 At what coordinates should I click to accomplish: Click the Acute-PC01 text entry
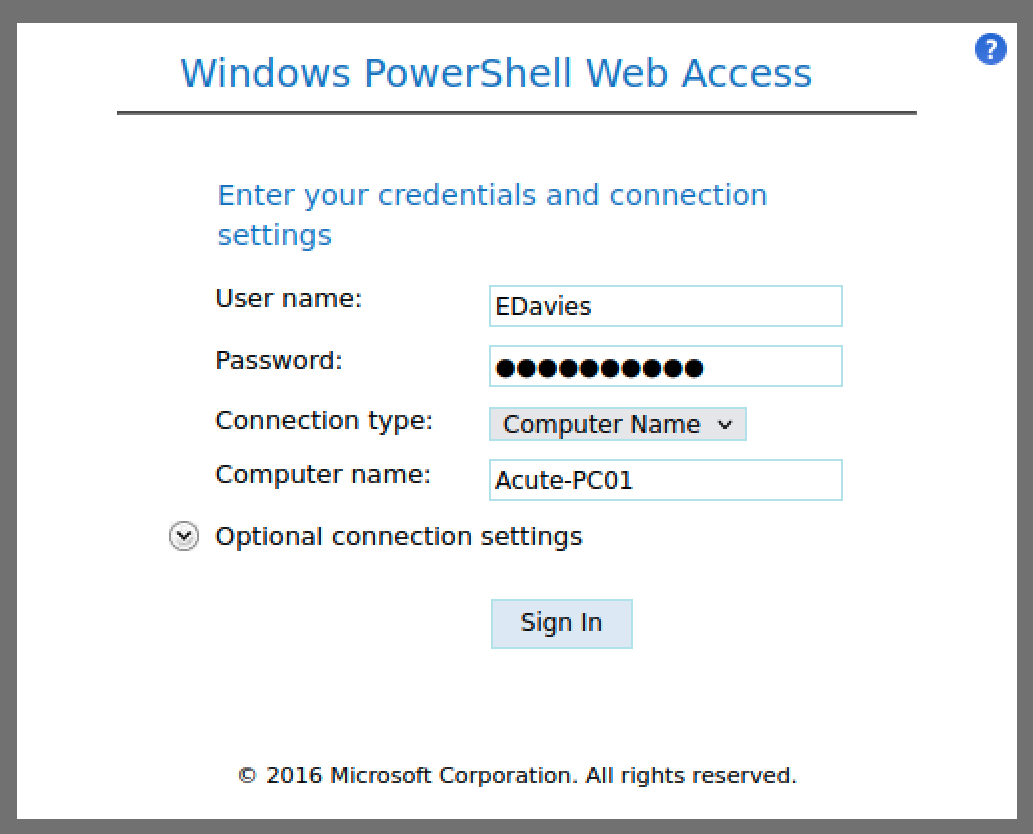[564, 481]
